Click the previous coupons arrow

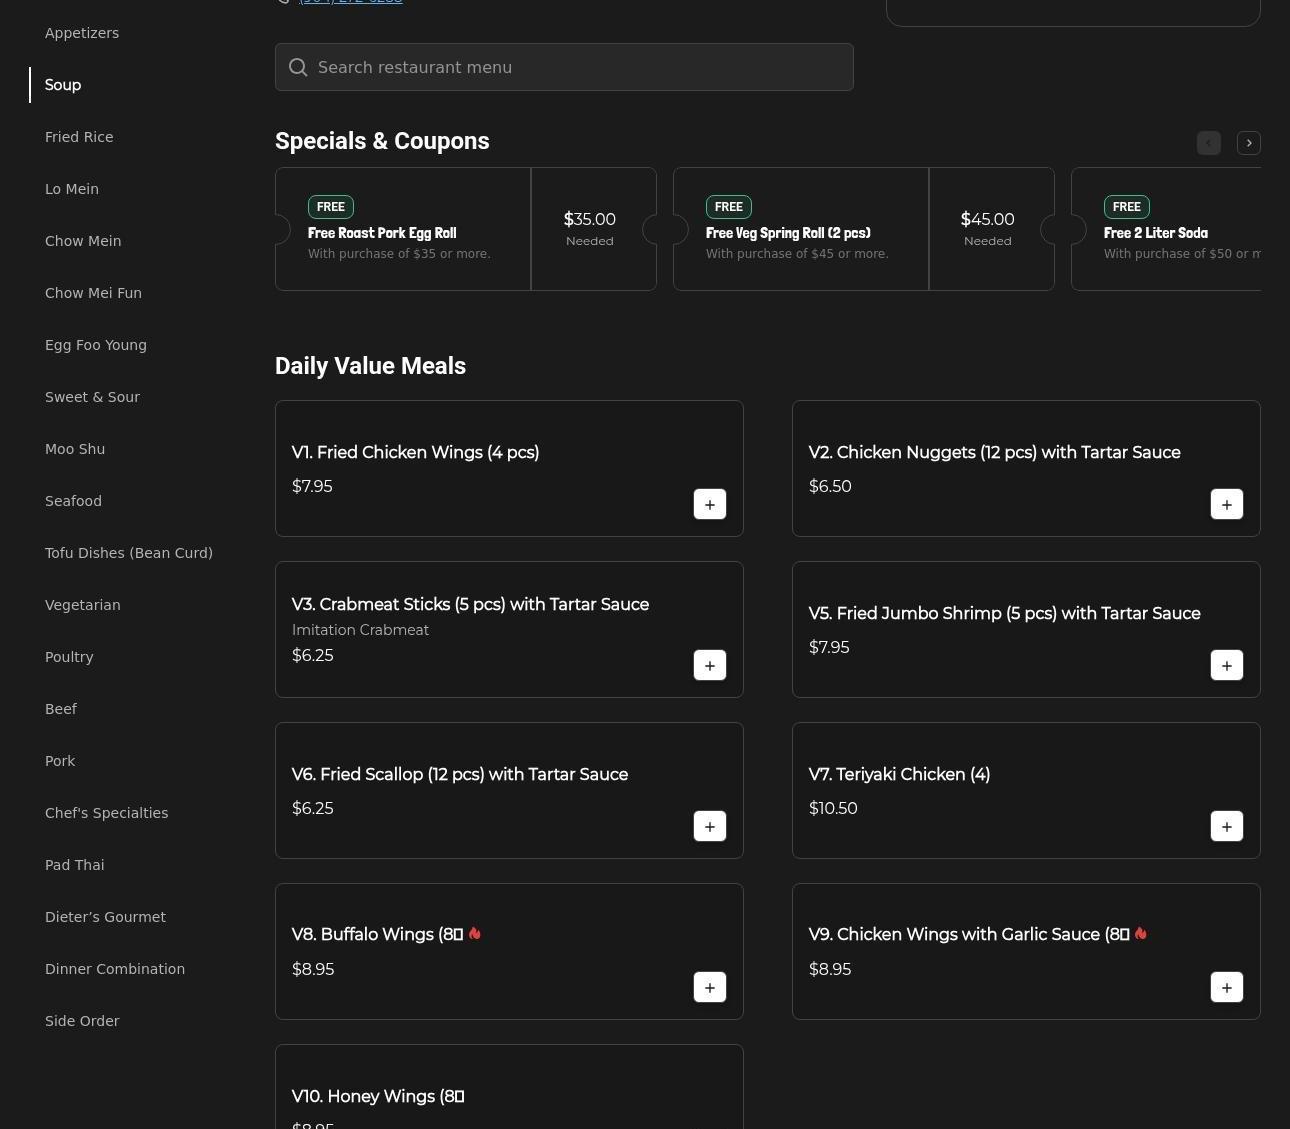[x=1208, y=143]
